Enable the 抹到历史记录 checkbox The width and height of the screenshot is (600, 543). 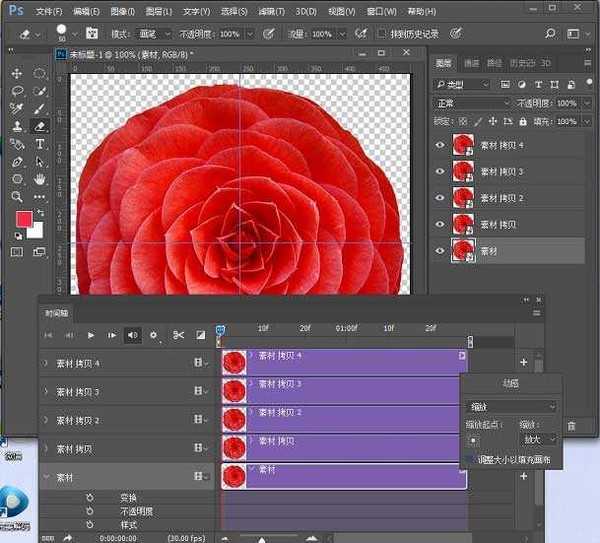(382, 33)
